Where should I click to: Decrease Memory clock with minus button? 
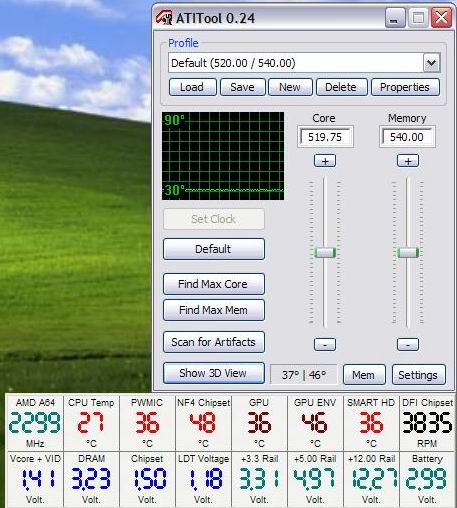(408, 344)
